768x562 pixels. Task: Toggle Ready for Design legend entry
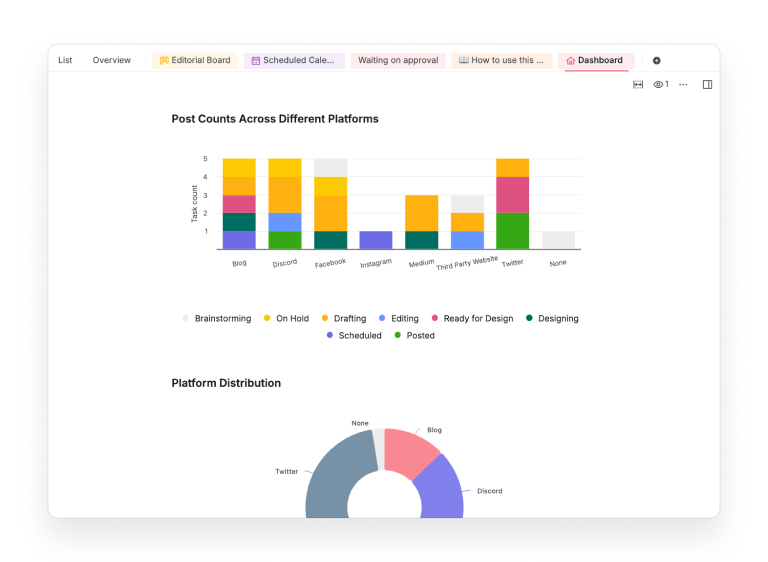pos(472,318)
